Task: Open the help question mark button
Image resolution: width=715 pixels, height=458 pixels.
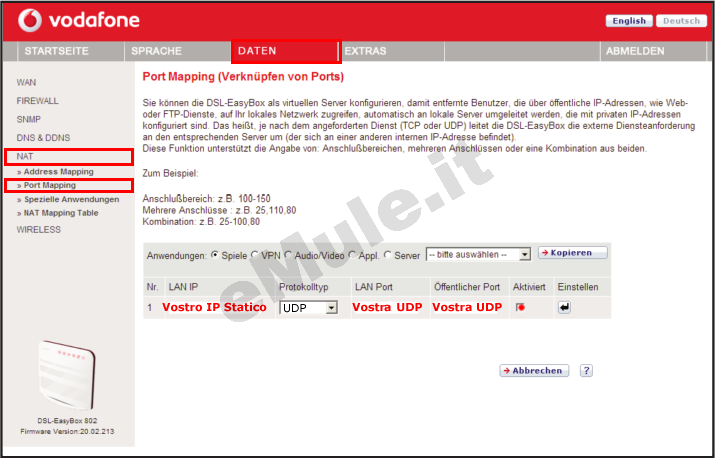Action: coord(586,370)
